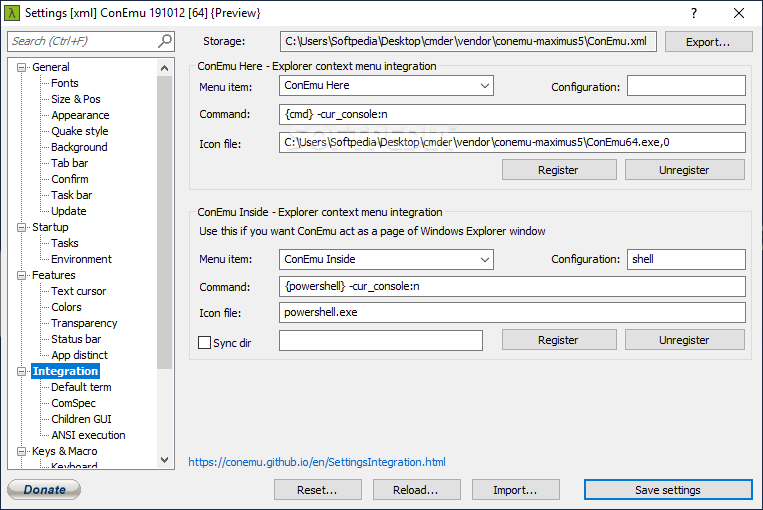763x510 pixels.
Task: Open Transparency settings page
Action: pos(84,323)
